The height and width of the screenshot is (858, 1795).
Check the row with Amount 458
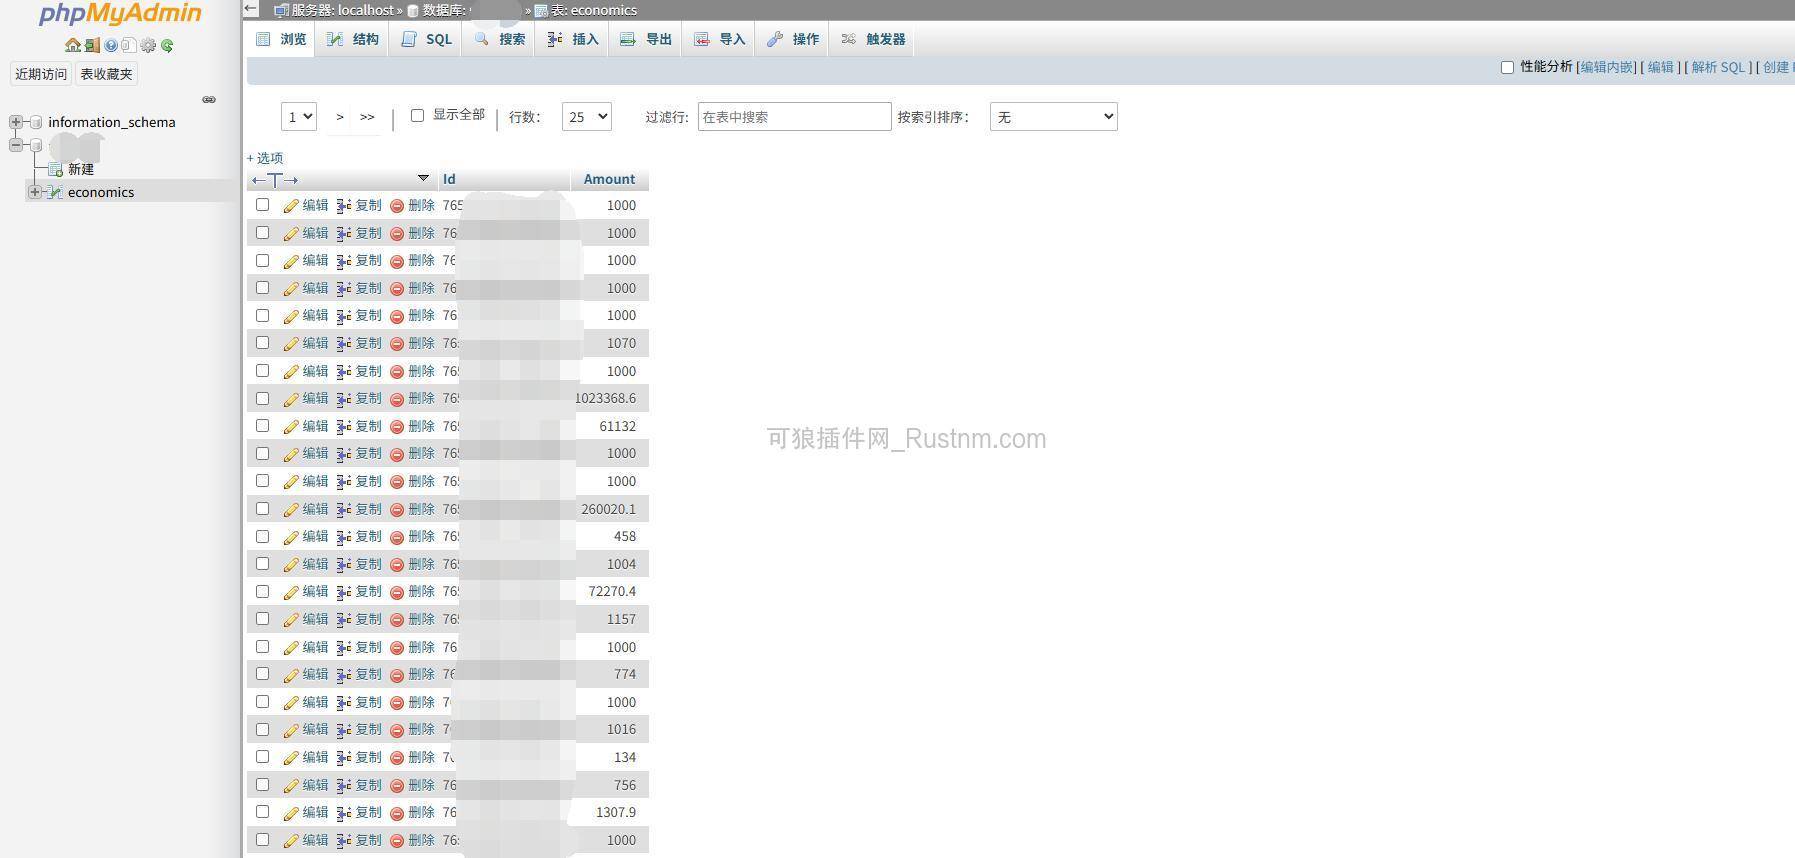[262, 536]
